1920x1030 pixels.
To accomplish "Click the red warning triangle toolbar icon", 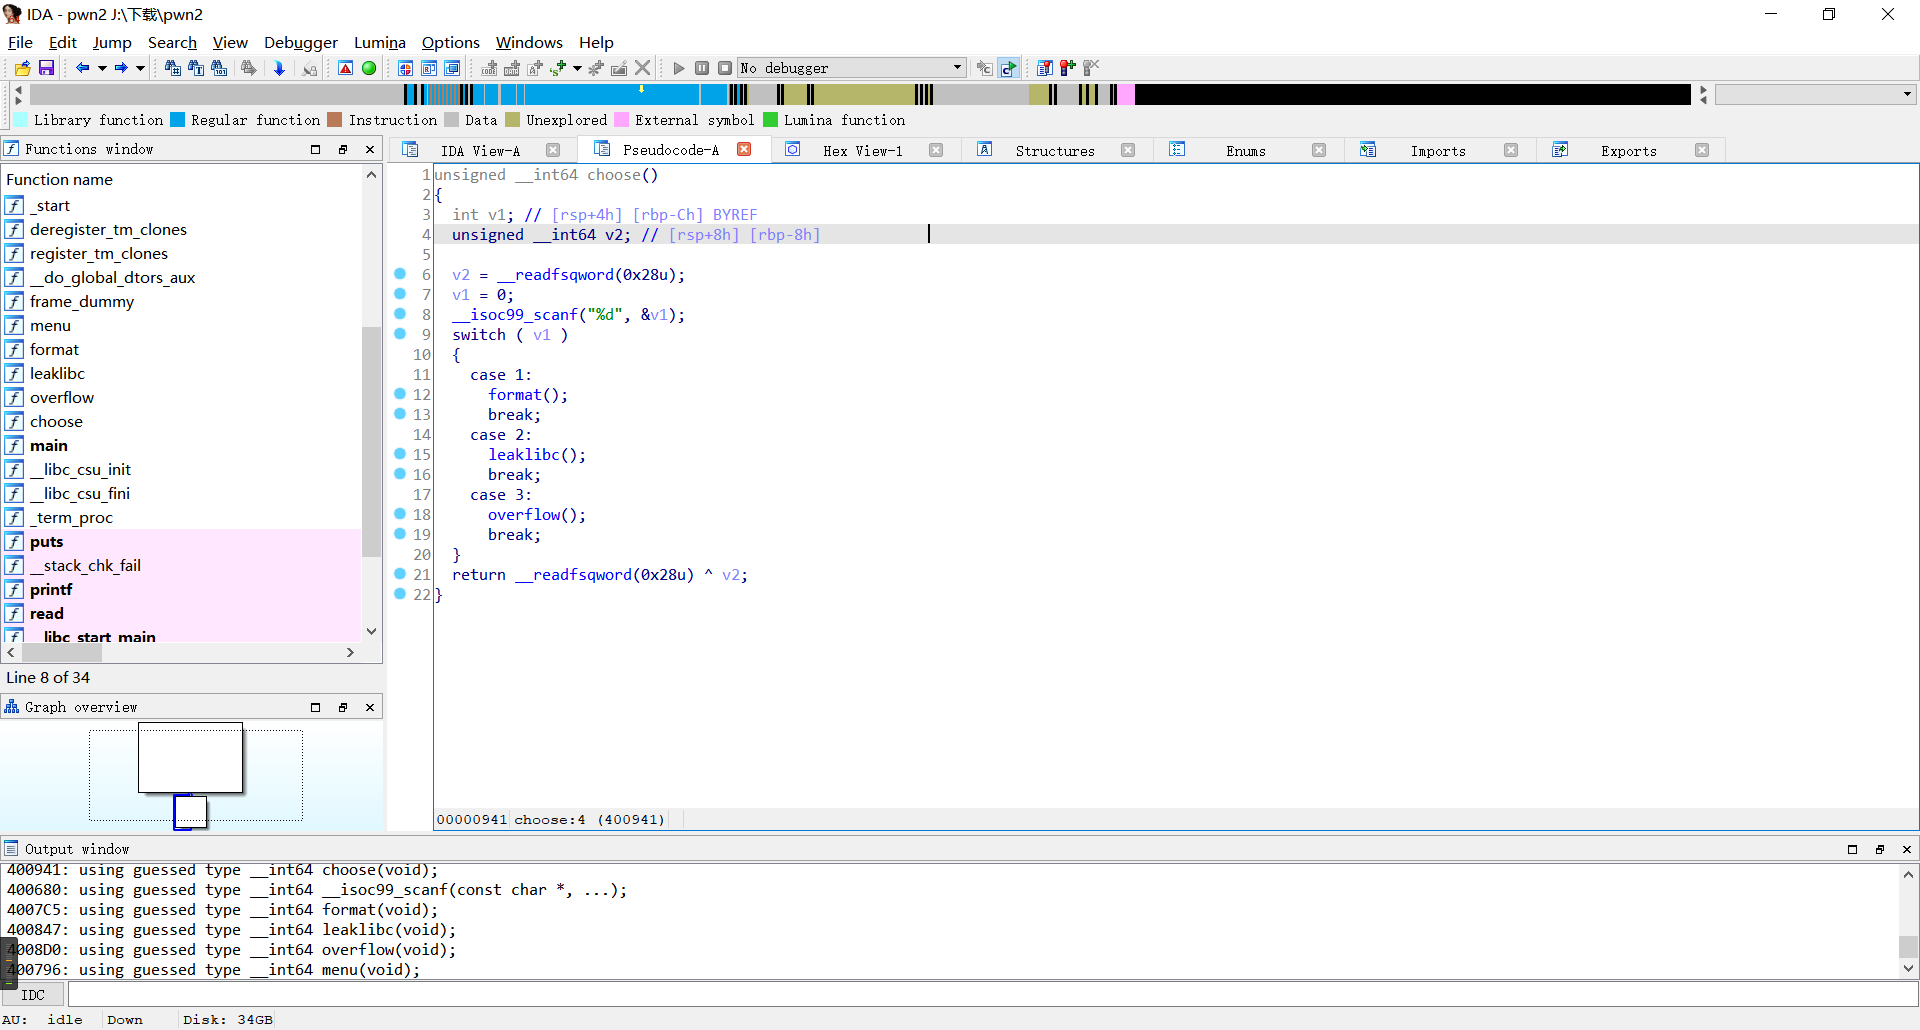I will (x=345, y=68).
